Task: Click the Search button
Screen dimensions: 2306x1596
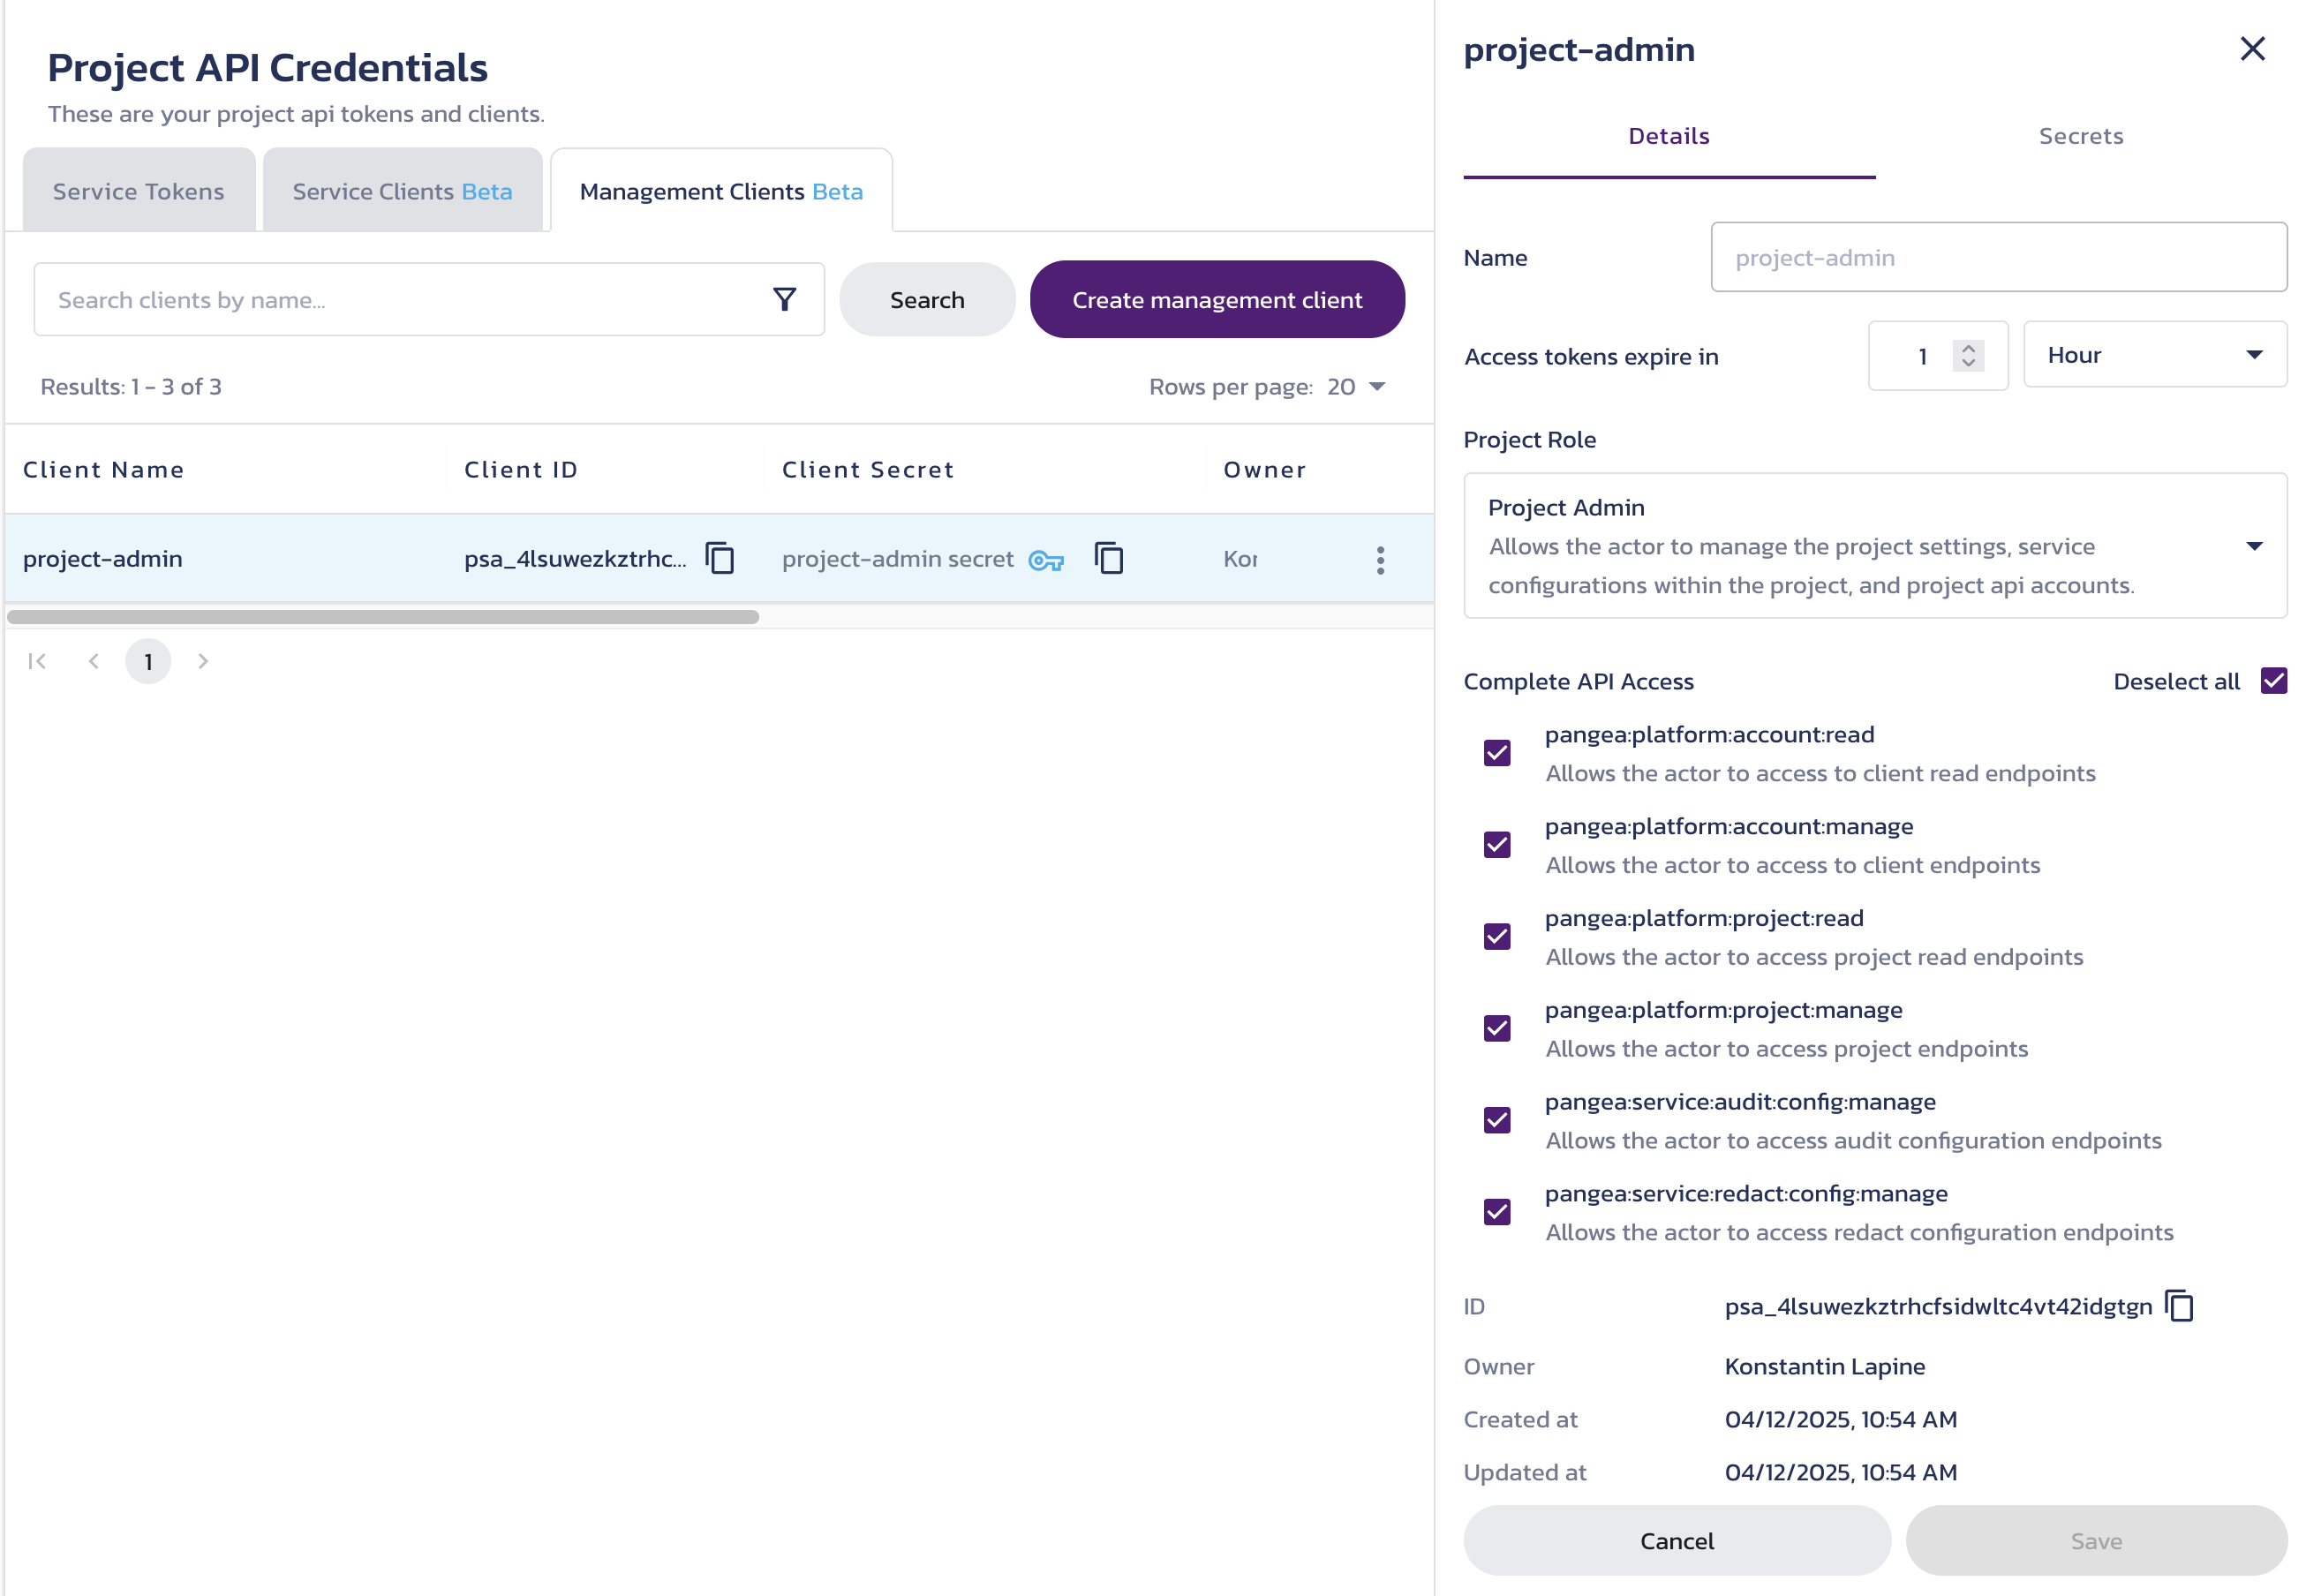Action: pyautogui.click(x=927, y=300)
